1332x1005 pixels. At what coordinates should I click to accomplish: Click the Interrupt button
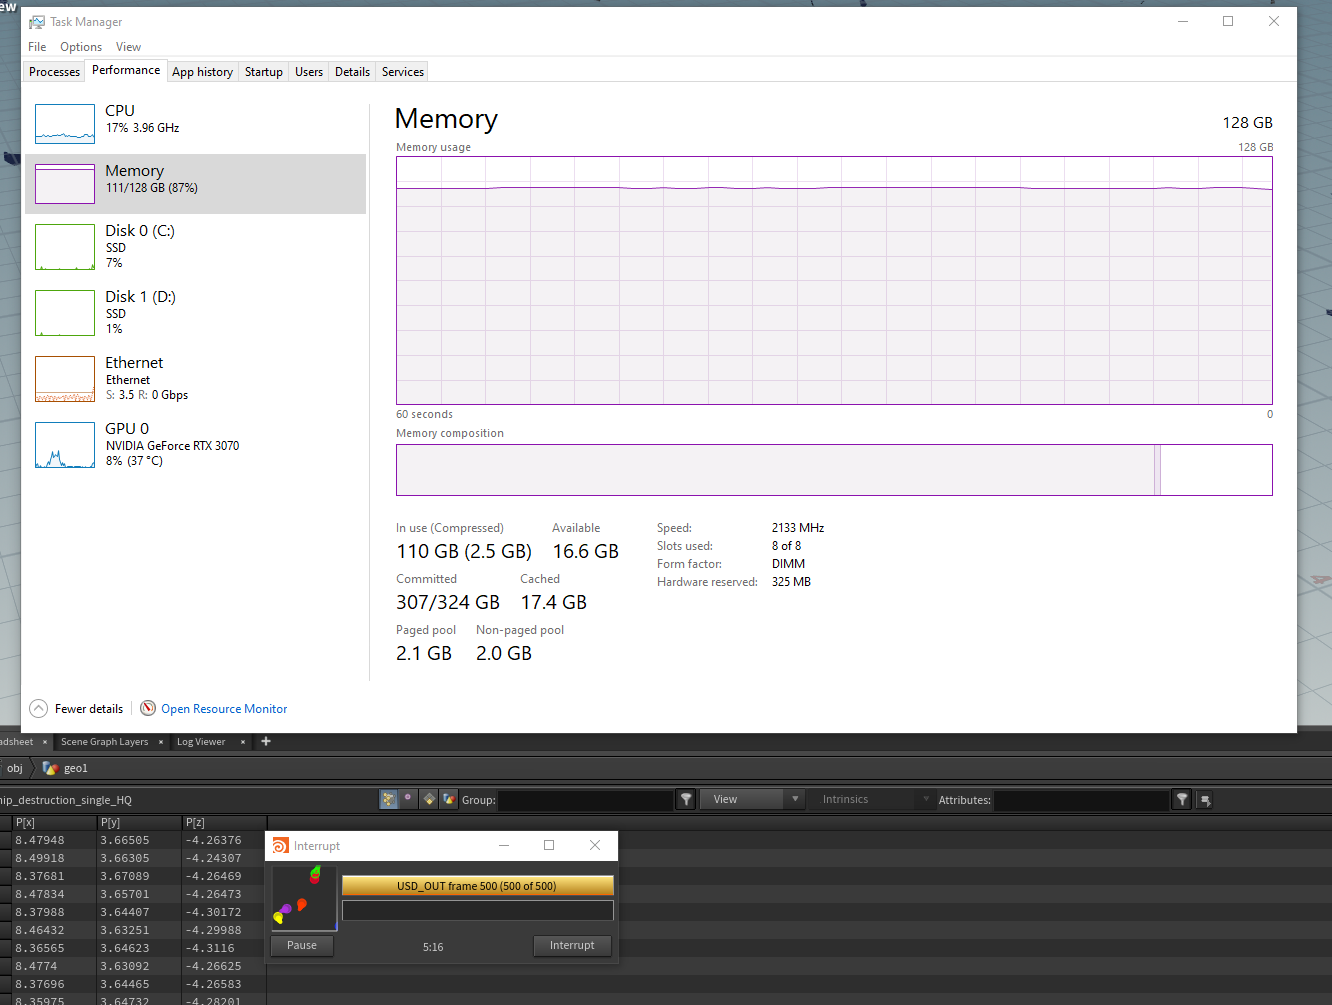tap(572, 945)
